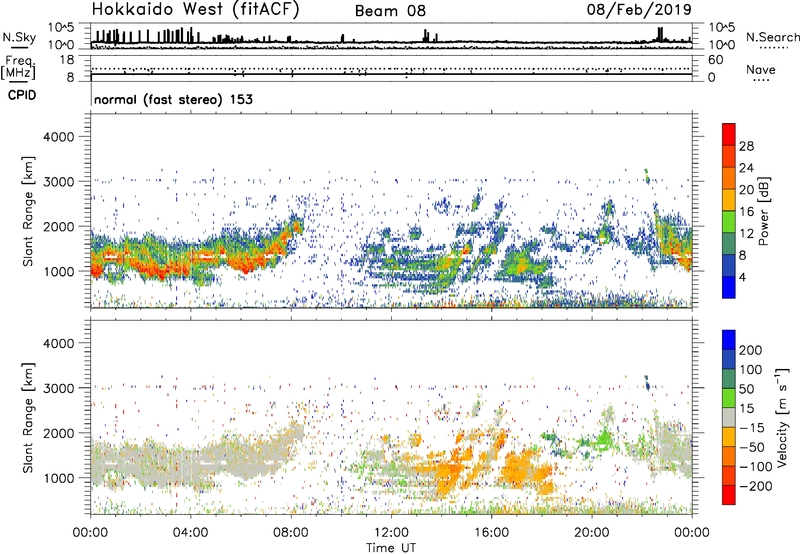This screenshot has height=554, width=800.
Task: Select the 'normal (fast stereo) 153' text
Action: pos(173,99)
